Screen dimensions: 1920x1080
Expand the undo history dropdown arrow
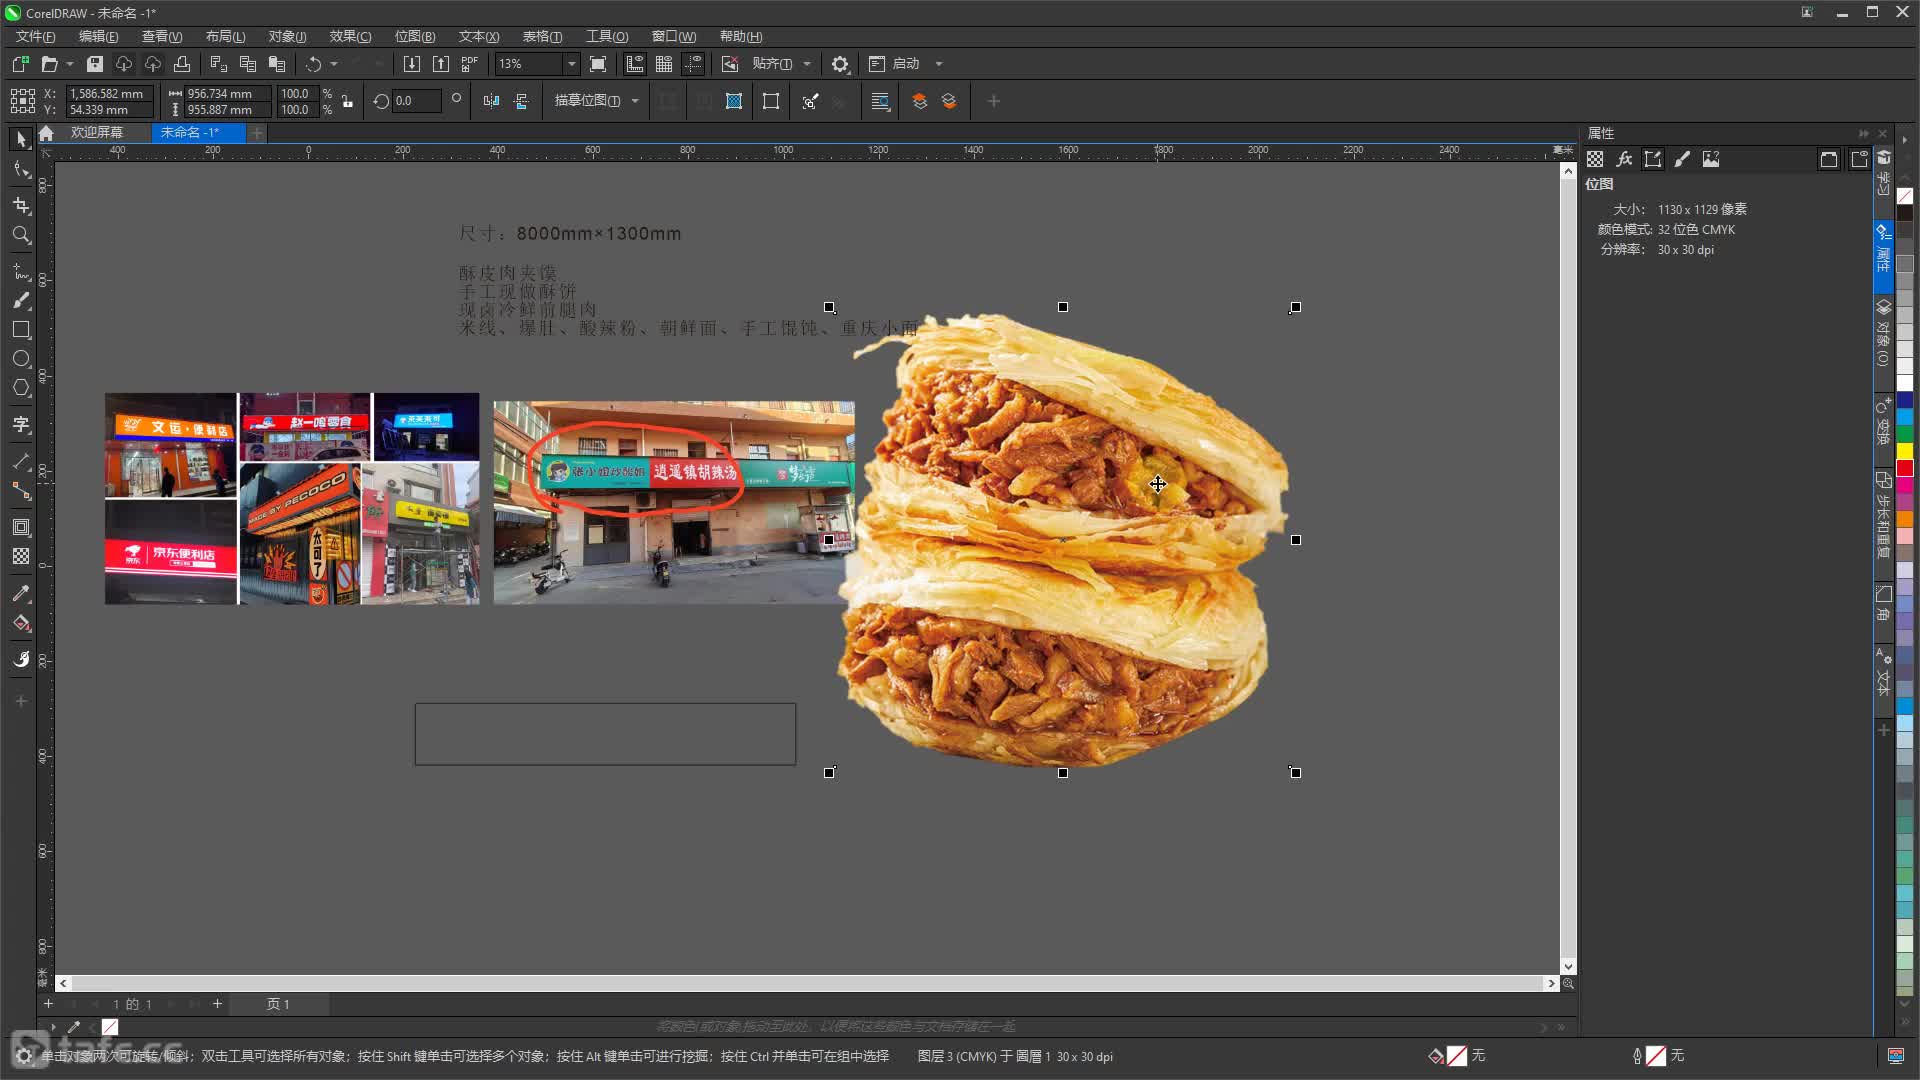coord(334,64)
